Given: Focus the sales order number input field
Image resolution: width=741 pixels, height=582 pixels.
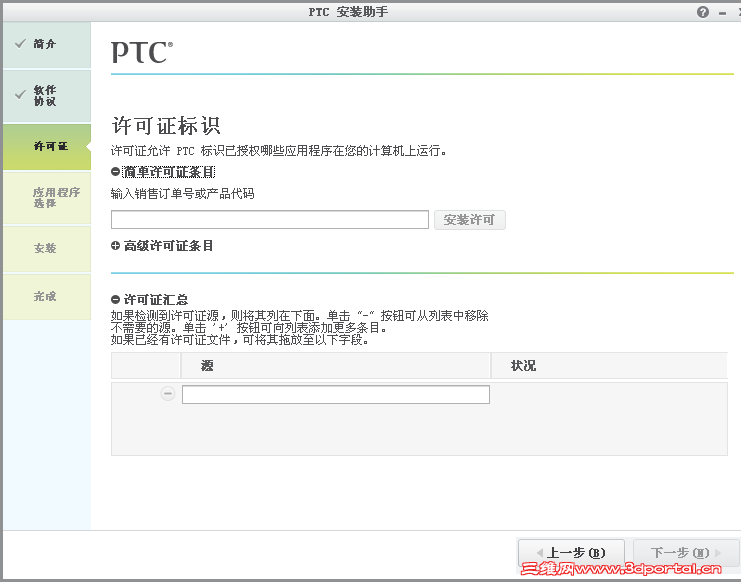Looking at the screenshot, I should coord(270,220).
